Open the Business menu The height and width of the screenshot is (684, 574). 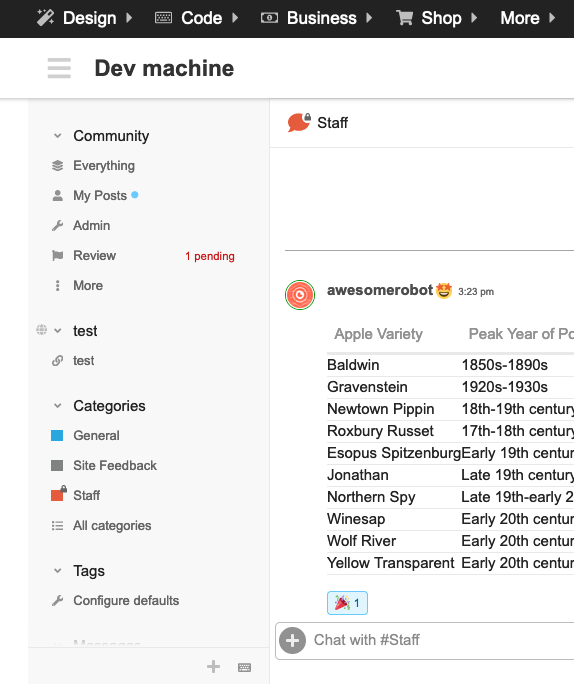pos(321,18)
